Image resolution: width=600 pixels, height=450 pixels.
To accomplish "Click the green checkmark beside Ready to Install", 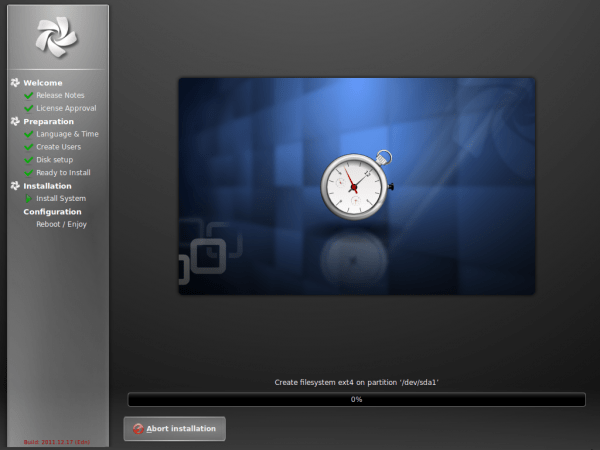I will coord(29,173).
